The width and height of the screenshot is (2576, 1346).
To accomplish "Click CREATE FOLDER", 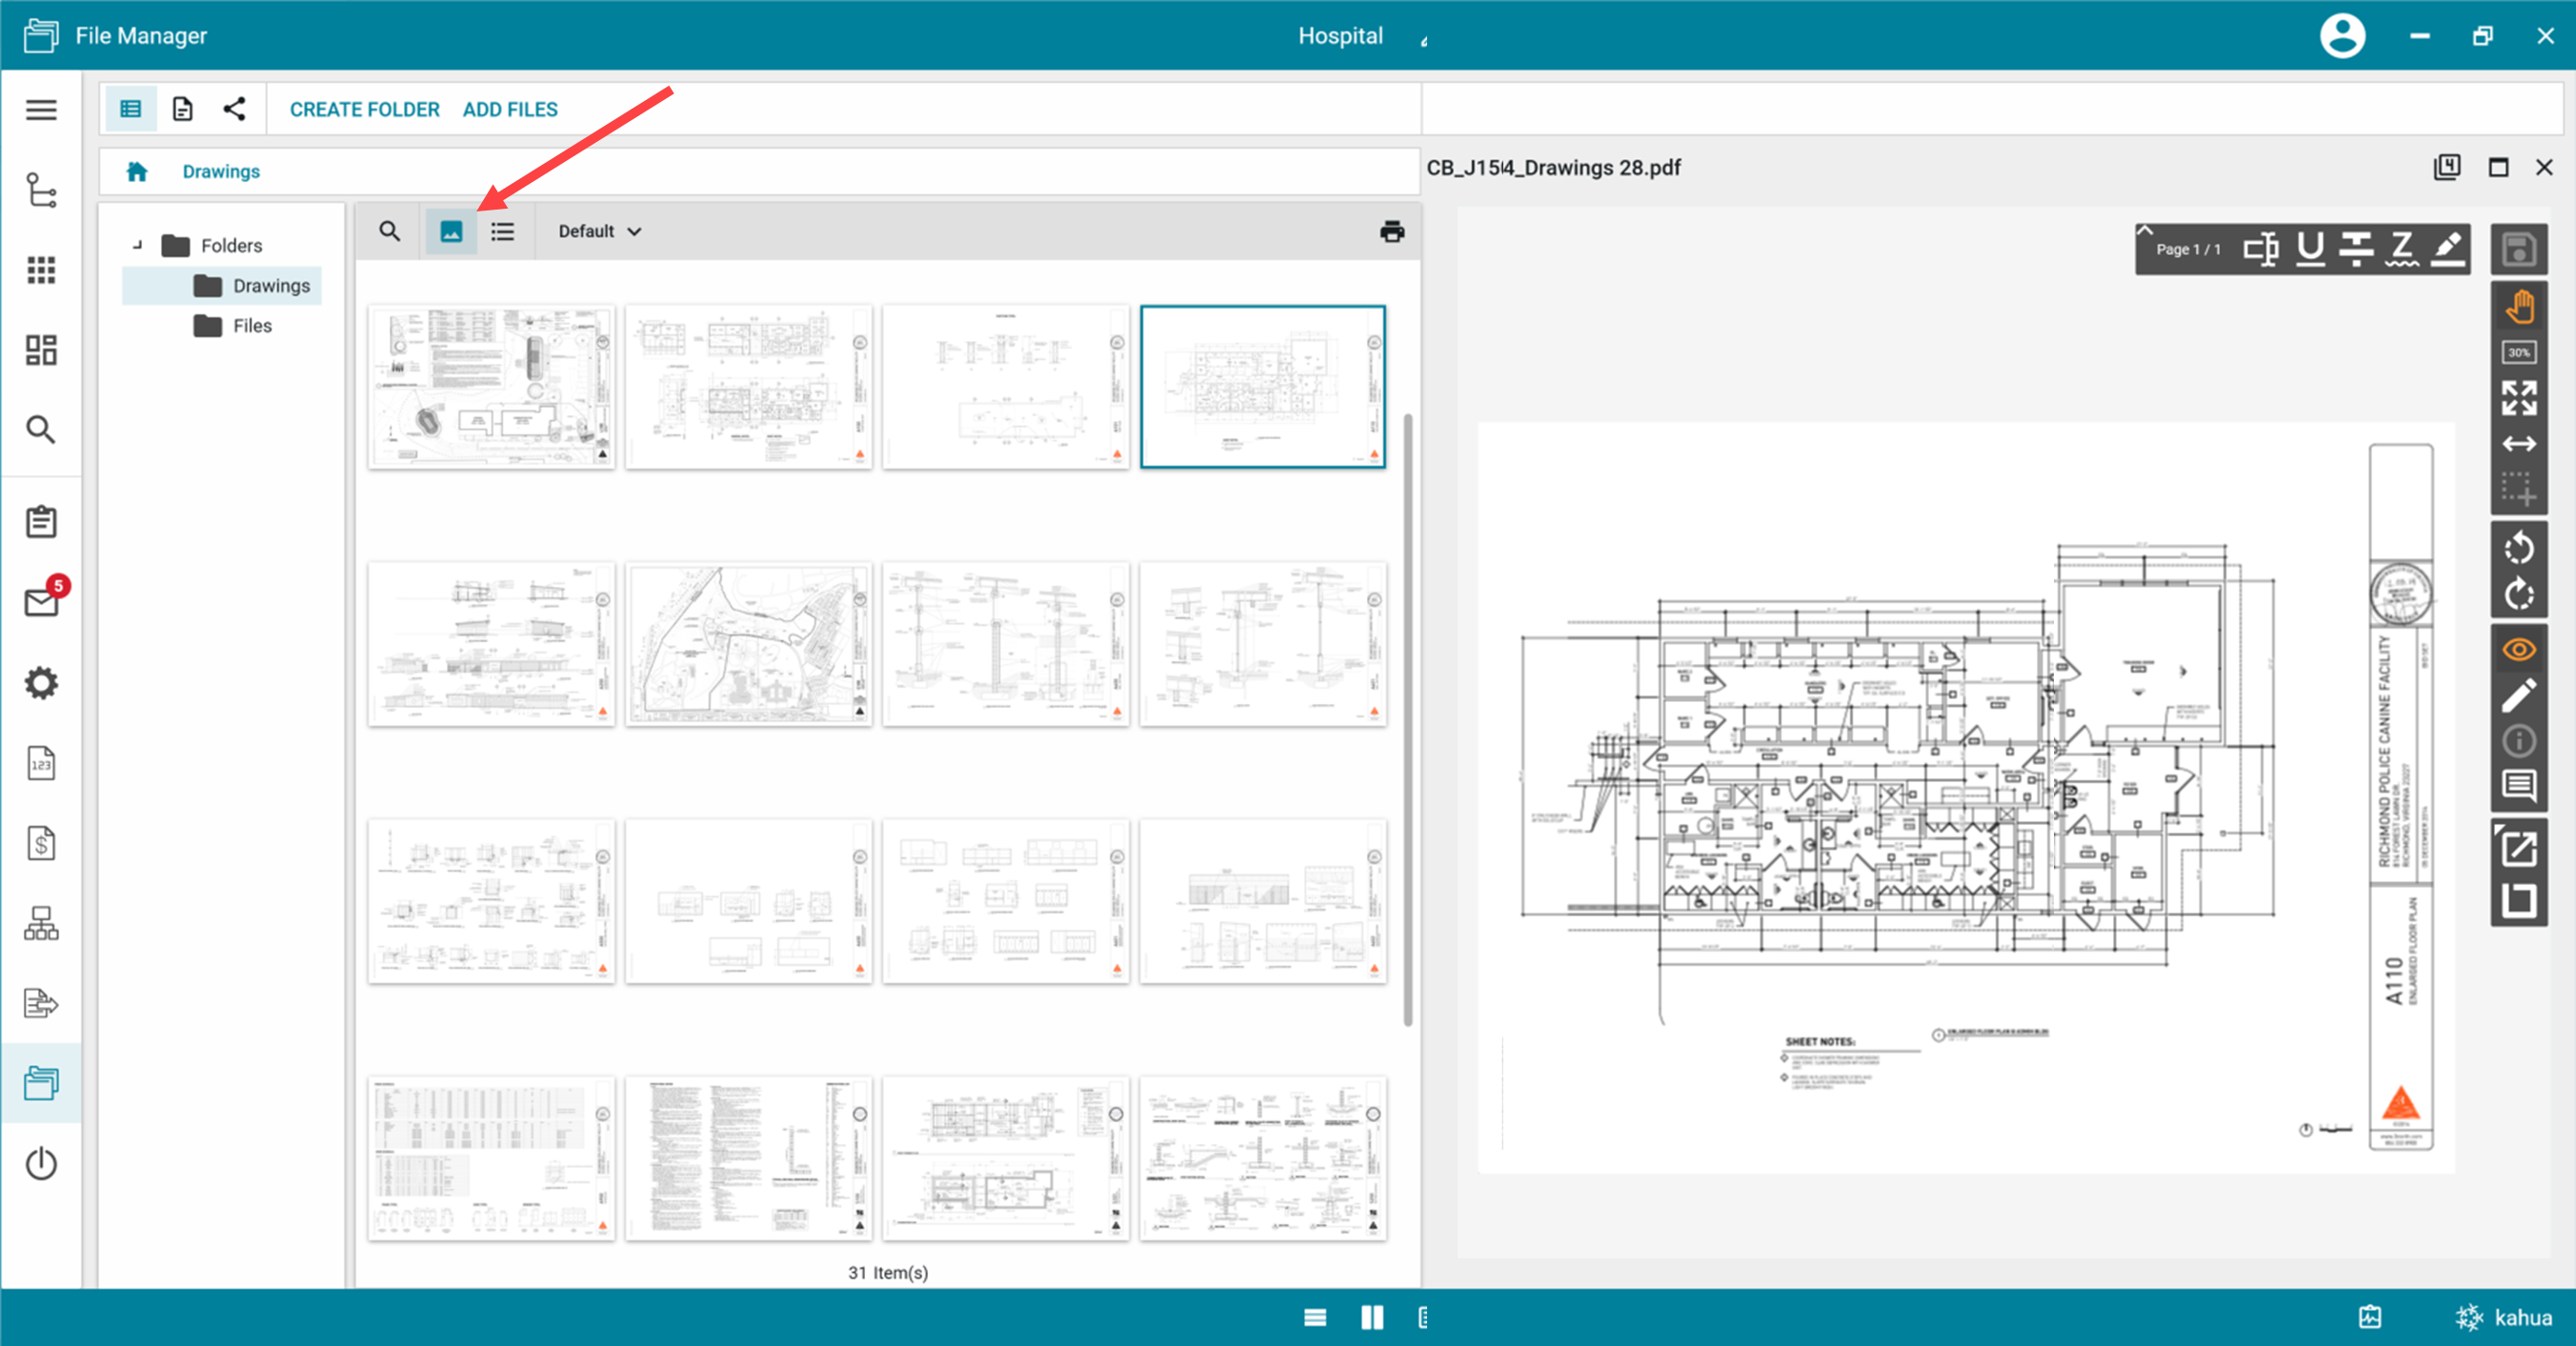I will 364,109.
